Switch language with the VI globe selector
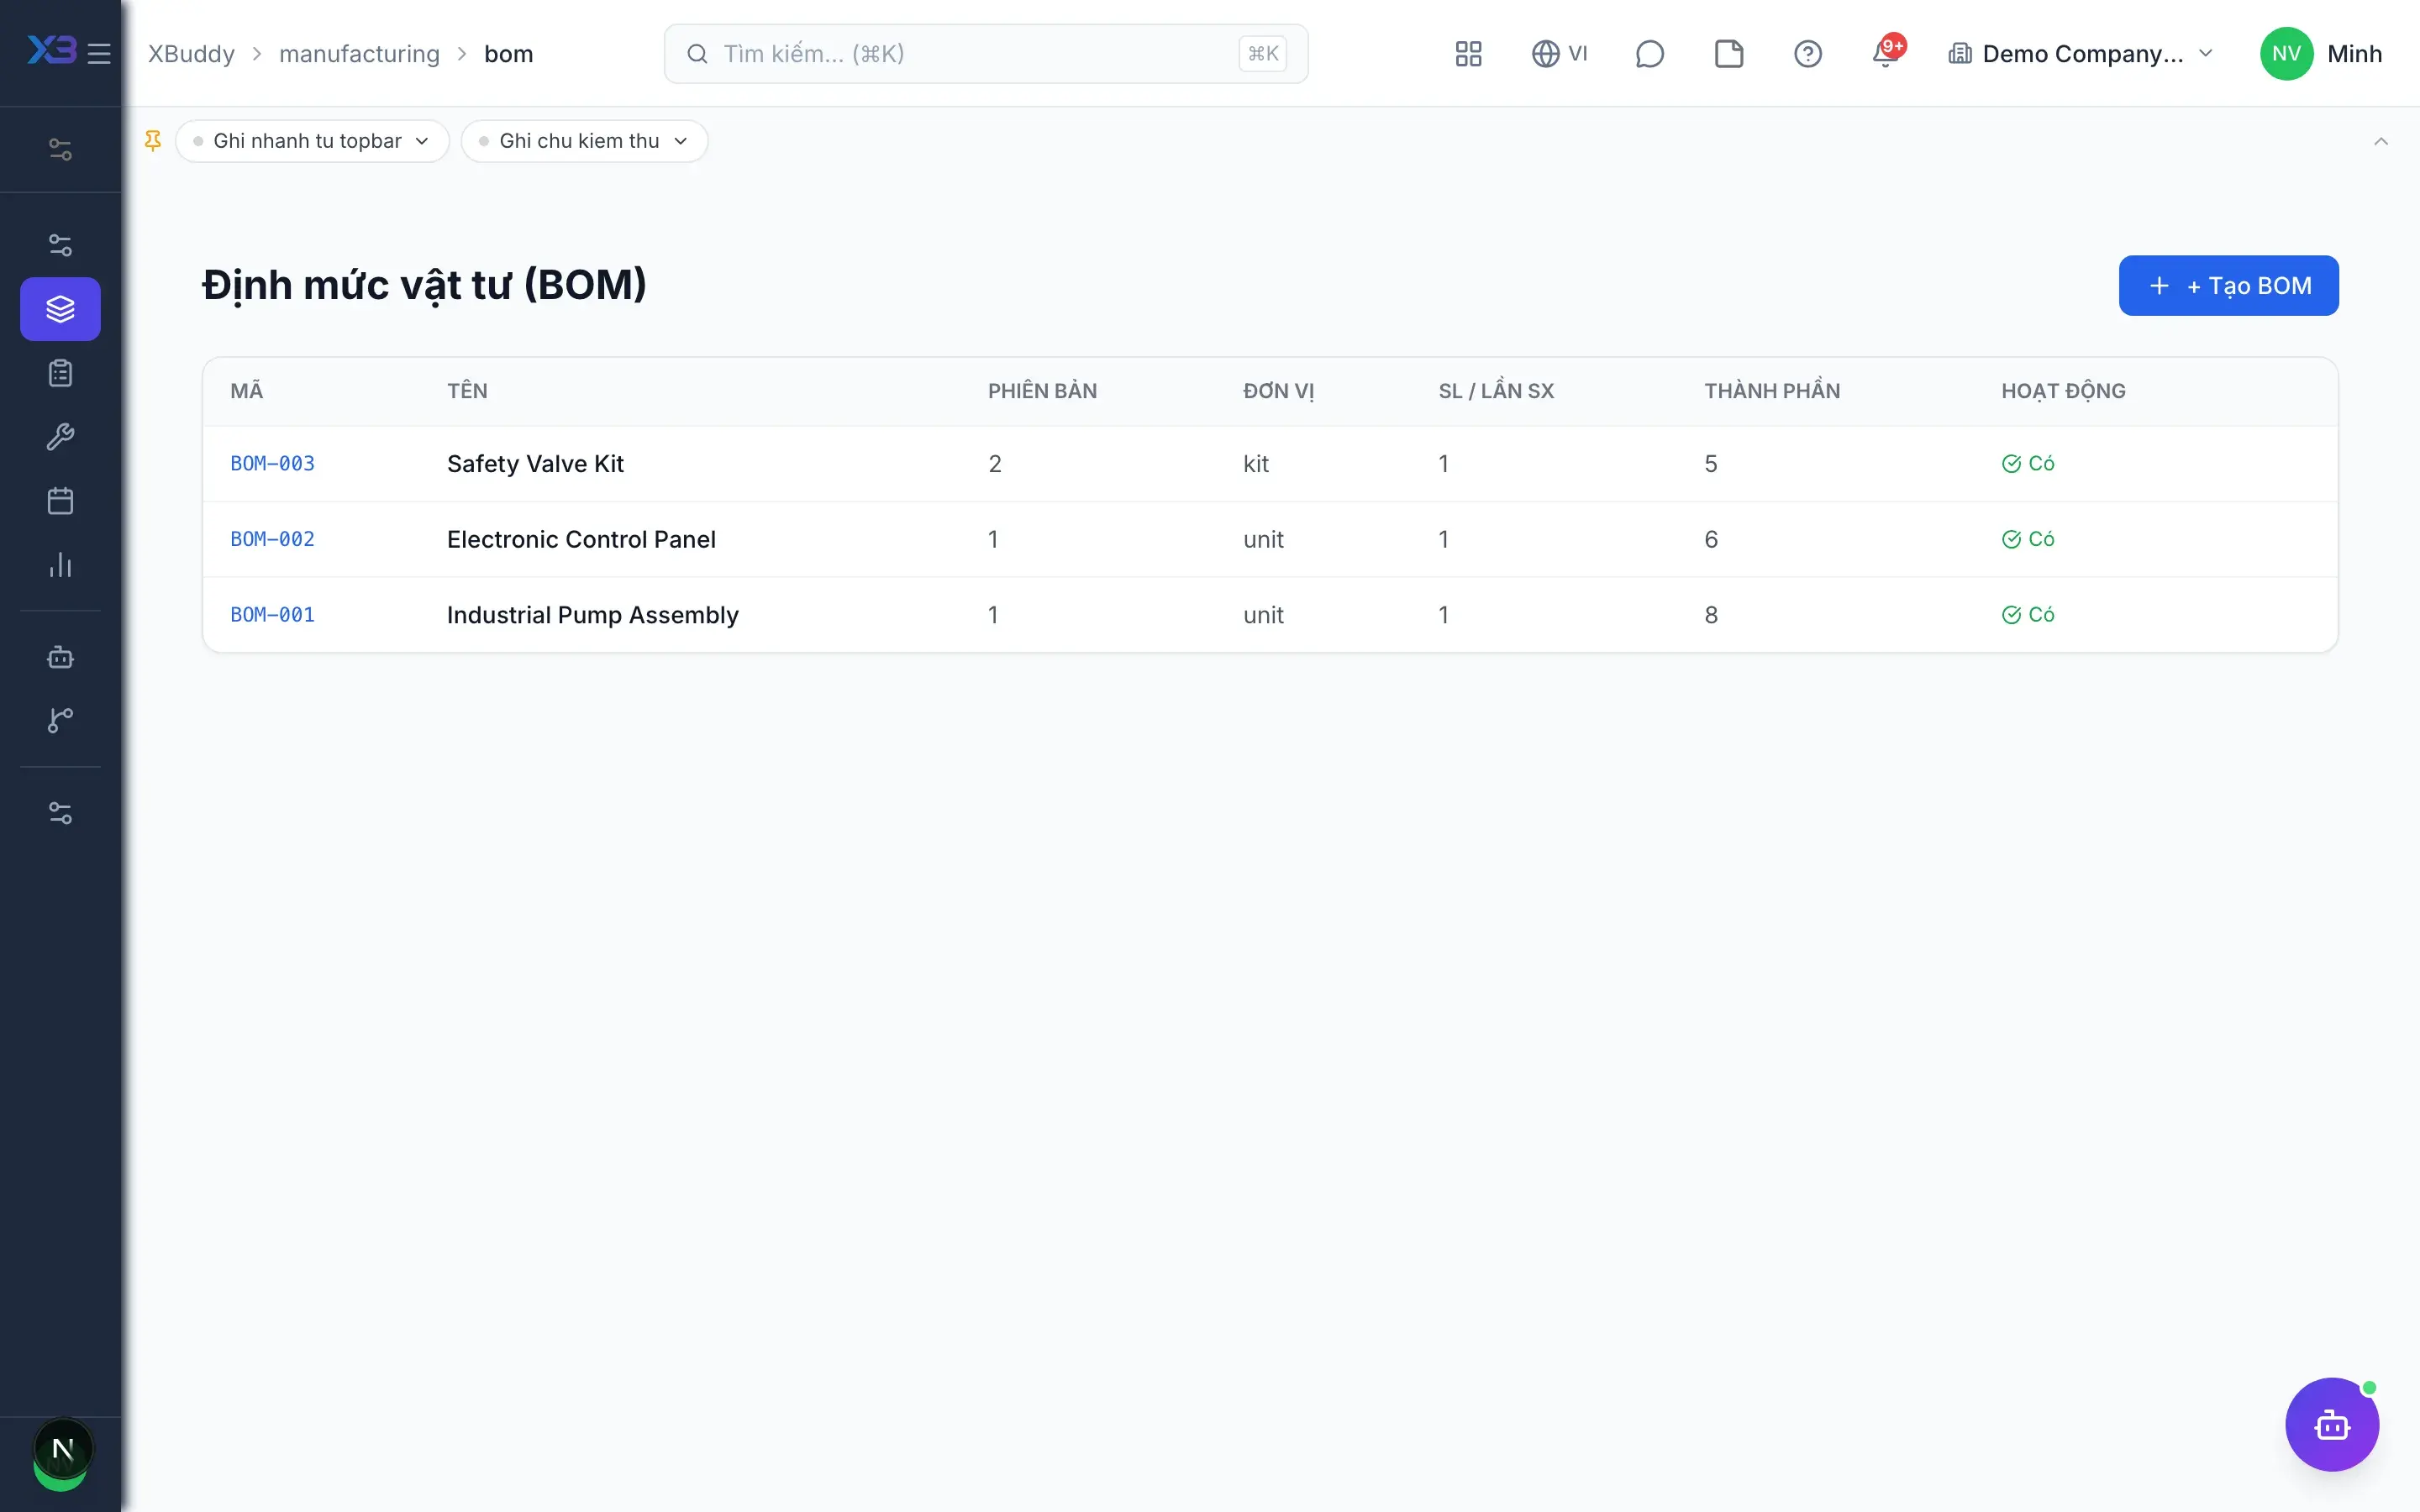The image size is (2420, 1512). (x=1560, y=53)
